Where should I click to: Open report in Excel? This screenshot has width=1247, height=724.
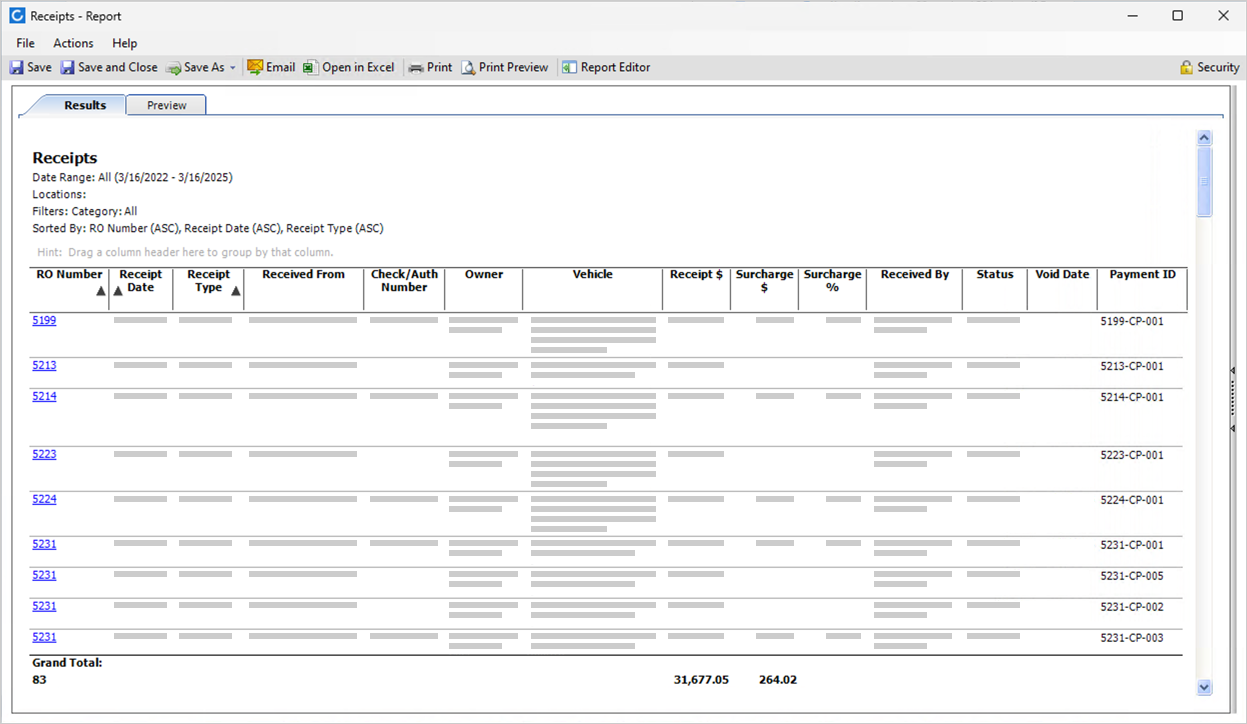click(348, 68)
